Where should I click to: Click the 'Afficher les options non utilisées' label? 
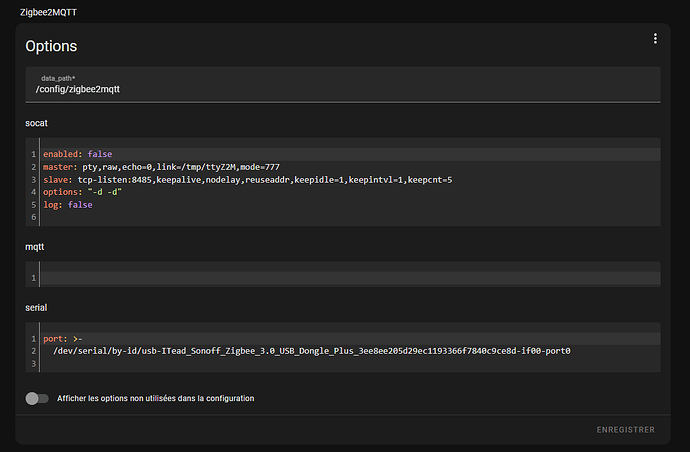[156, 398]
